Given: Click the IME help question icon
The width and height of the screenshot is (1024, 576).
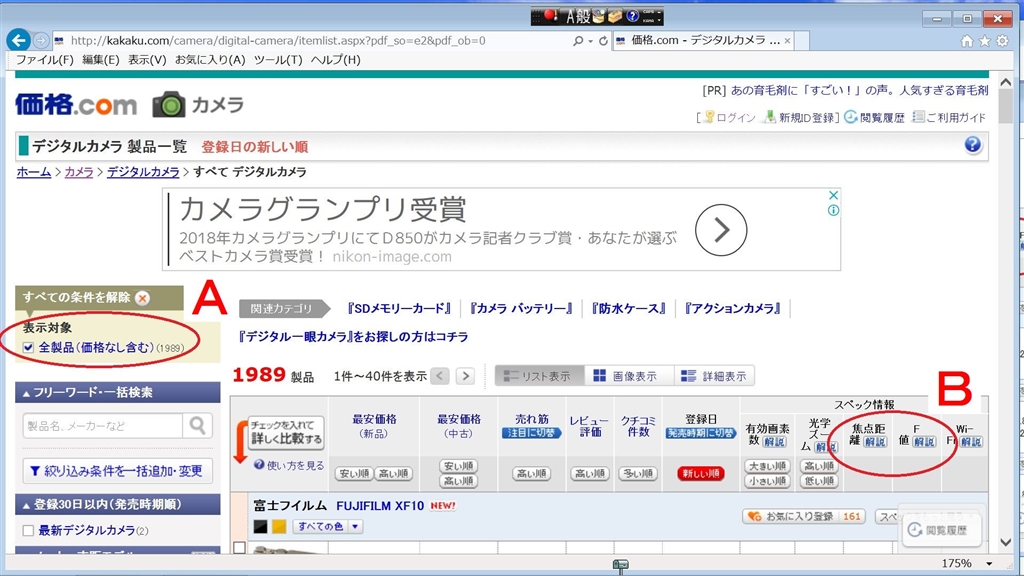Looking at the screenshot, I should (x=632, y=16).
